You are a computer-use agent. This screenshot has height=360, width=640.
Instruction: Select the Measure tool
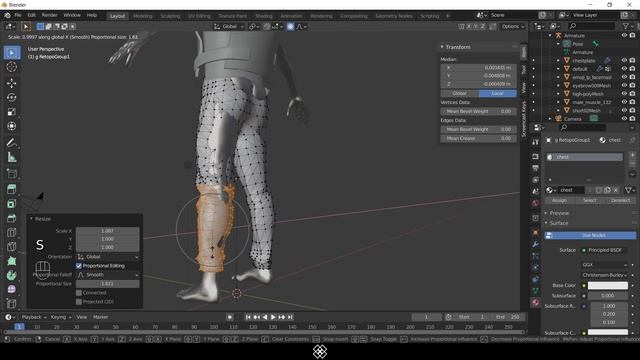[x=12, y=157]
